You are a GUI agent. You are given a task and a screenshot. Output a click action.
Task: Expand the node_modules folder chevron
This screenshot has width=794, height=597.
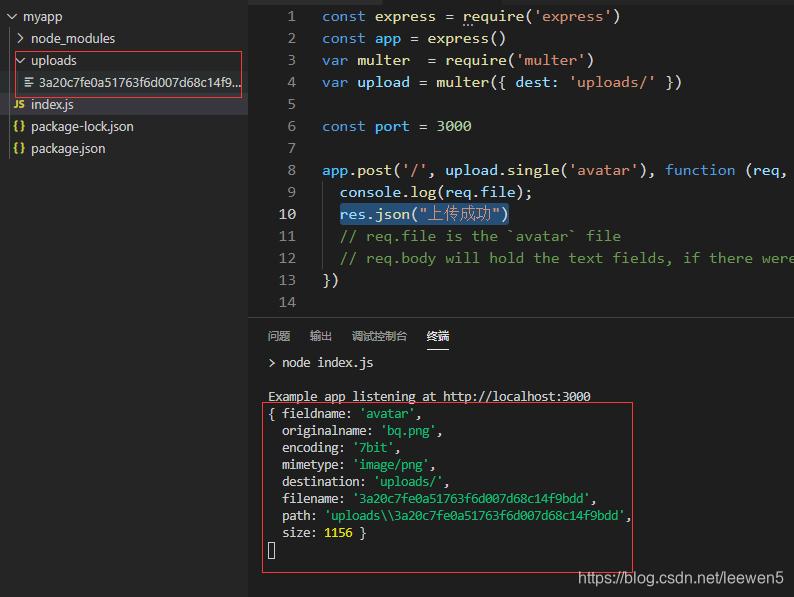click(x=20, y=38)
